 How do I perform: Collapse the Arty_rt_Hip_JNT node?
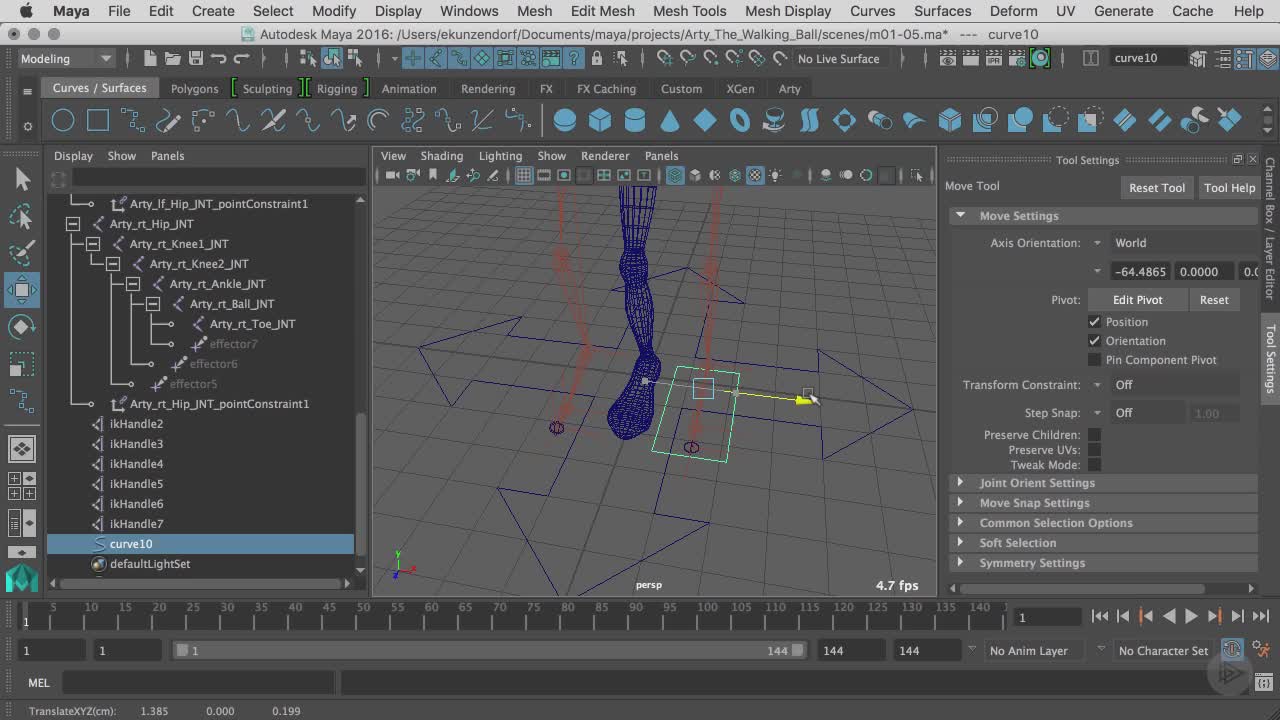click(73, 224)
